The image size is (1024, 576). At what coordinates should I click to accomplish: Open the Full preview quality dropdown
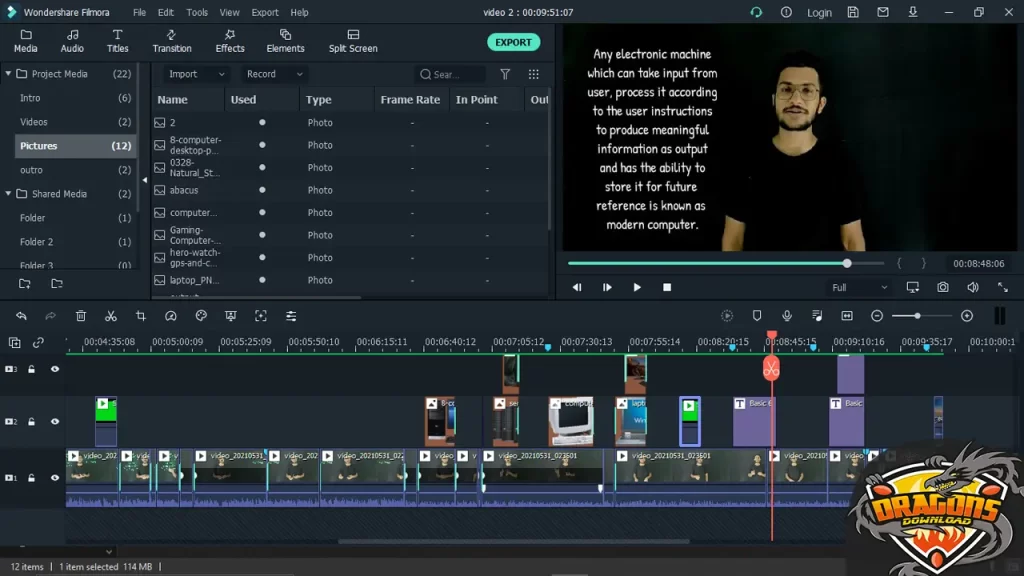[859, 287]
